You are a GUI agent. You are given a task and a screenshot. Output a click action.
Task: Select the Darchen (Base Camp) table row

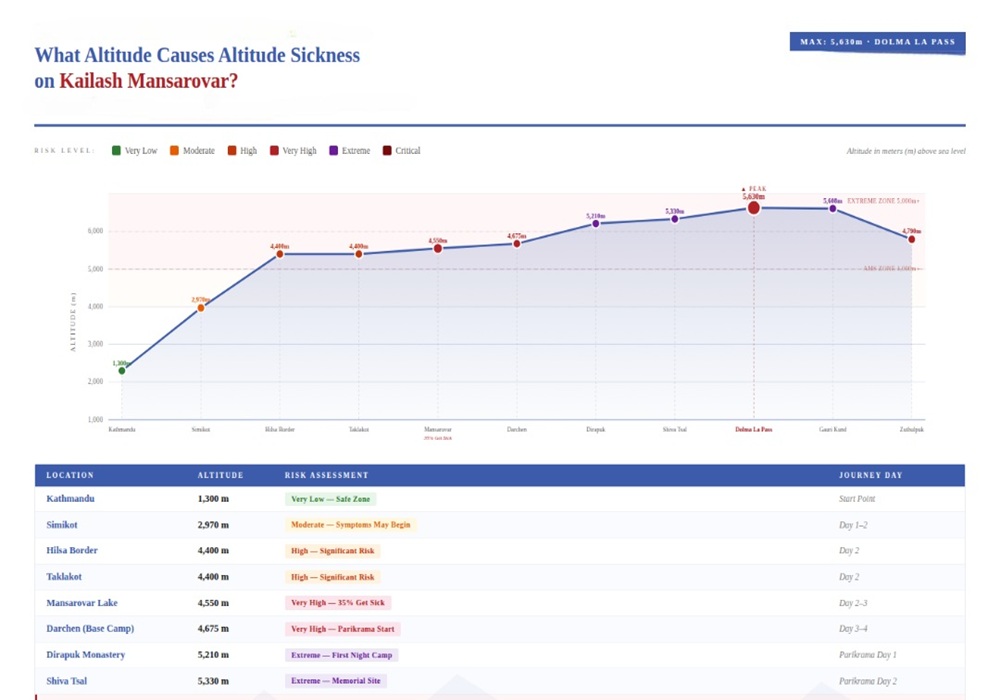click(500, 629)
